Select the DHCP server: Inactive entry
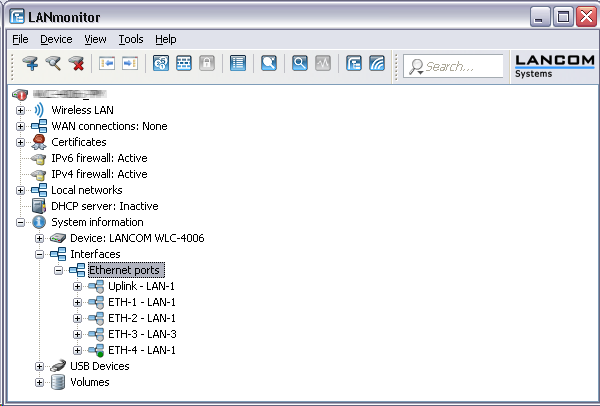 coord(104,206)
